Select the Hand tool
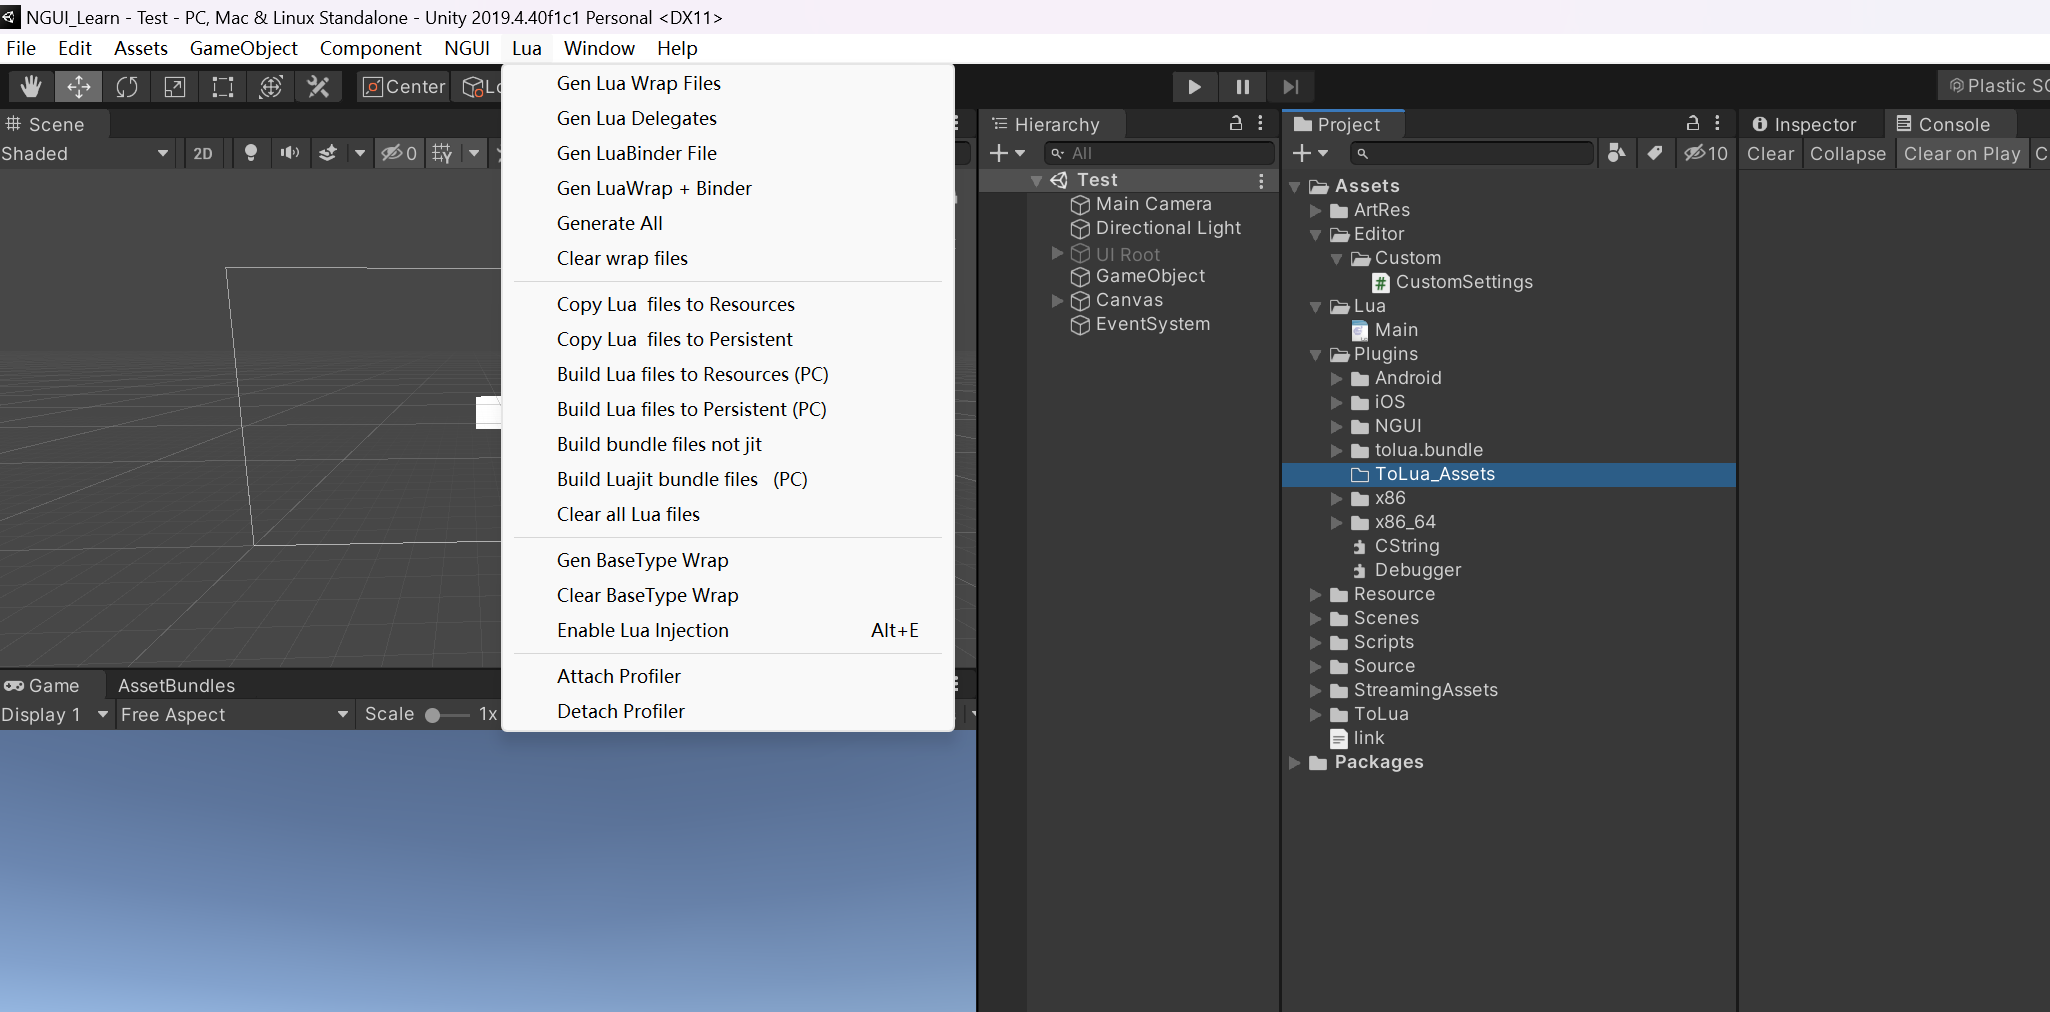 click(x=31, y=87)
